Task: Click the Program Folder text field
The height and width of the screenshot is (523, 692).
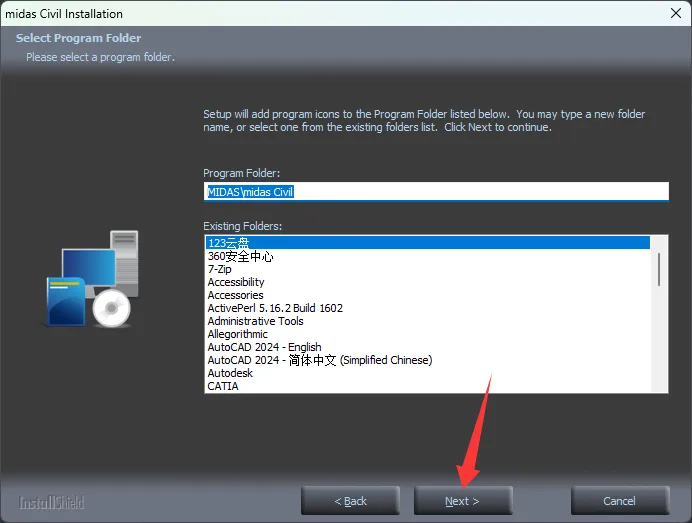Action: tap(436, 192)
